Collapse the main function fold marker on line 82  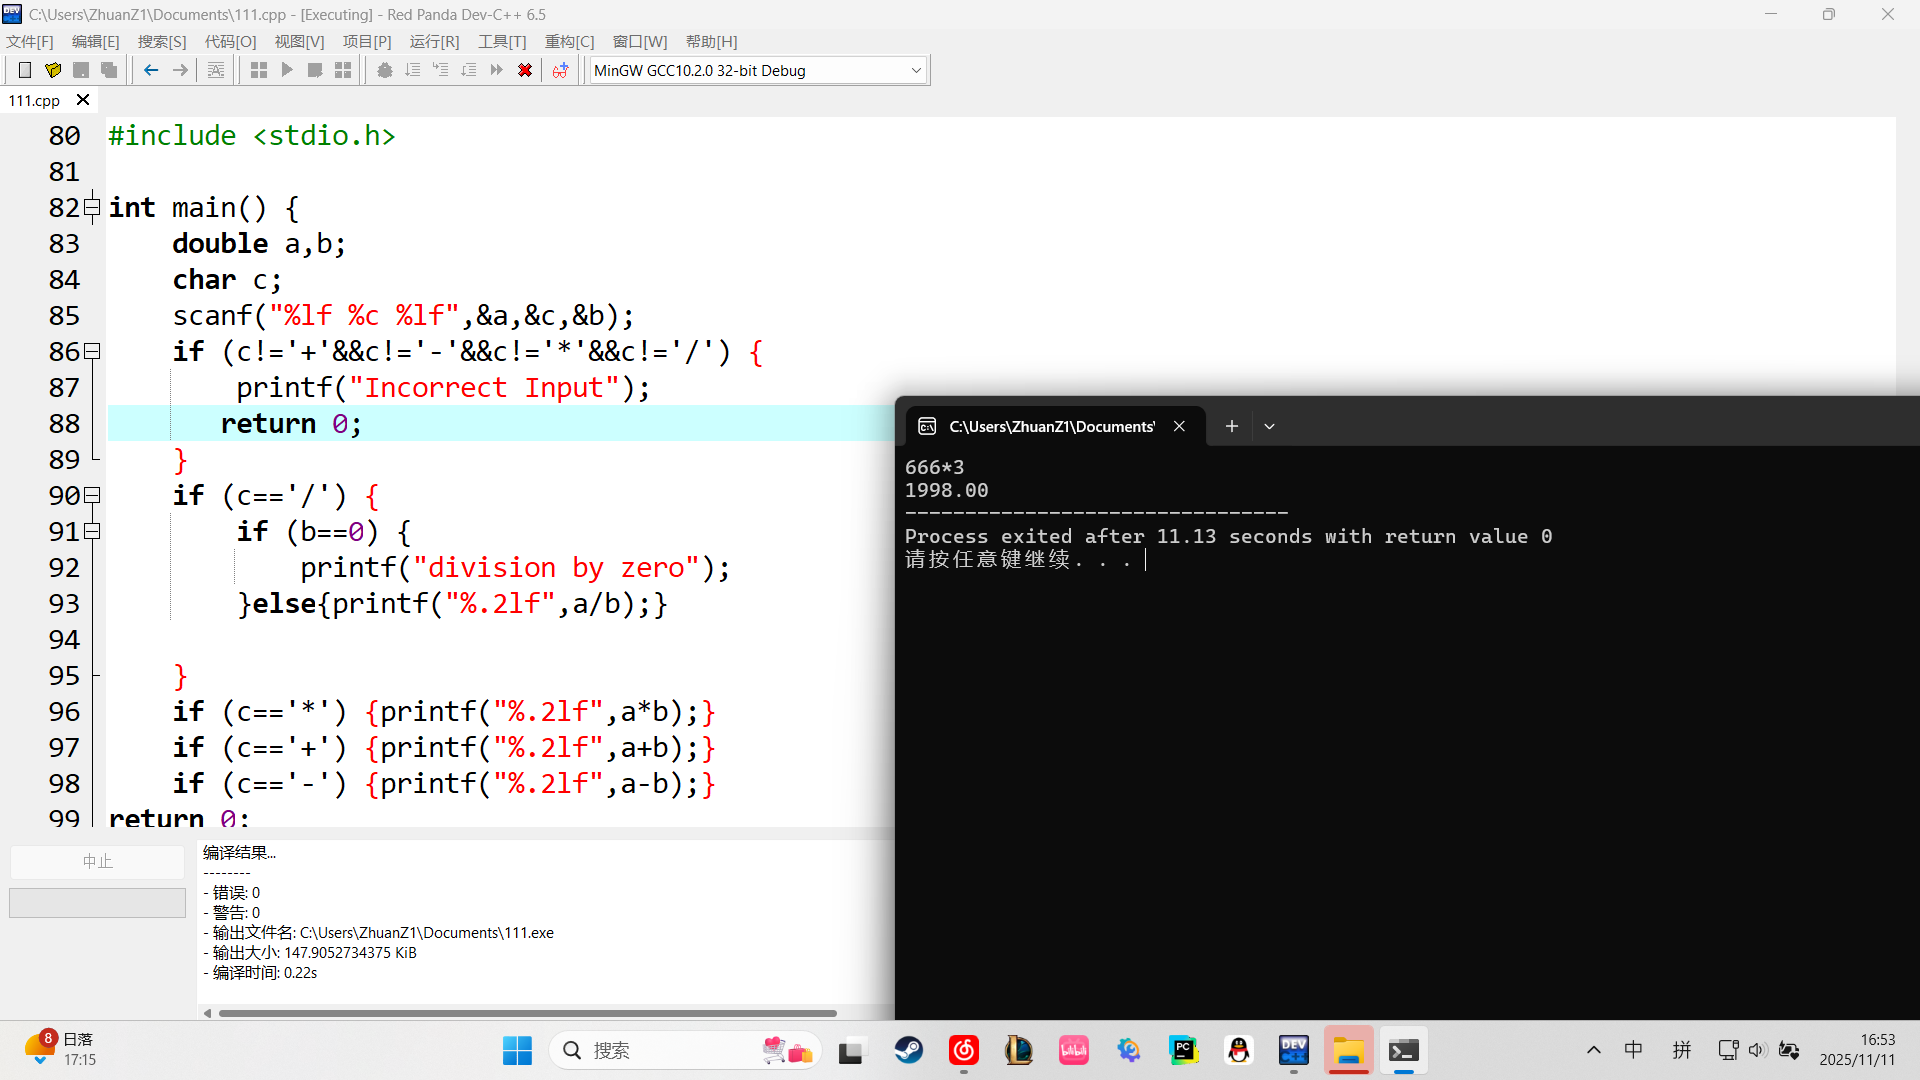point(92,208)
